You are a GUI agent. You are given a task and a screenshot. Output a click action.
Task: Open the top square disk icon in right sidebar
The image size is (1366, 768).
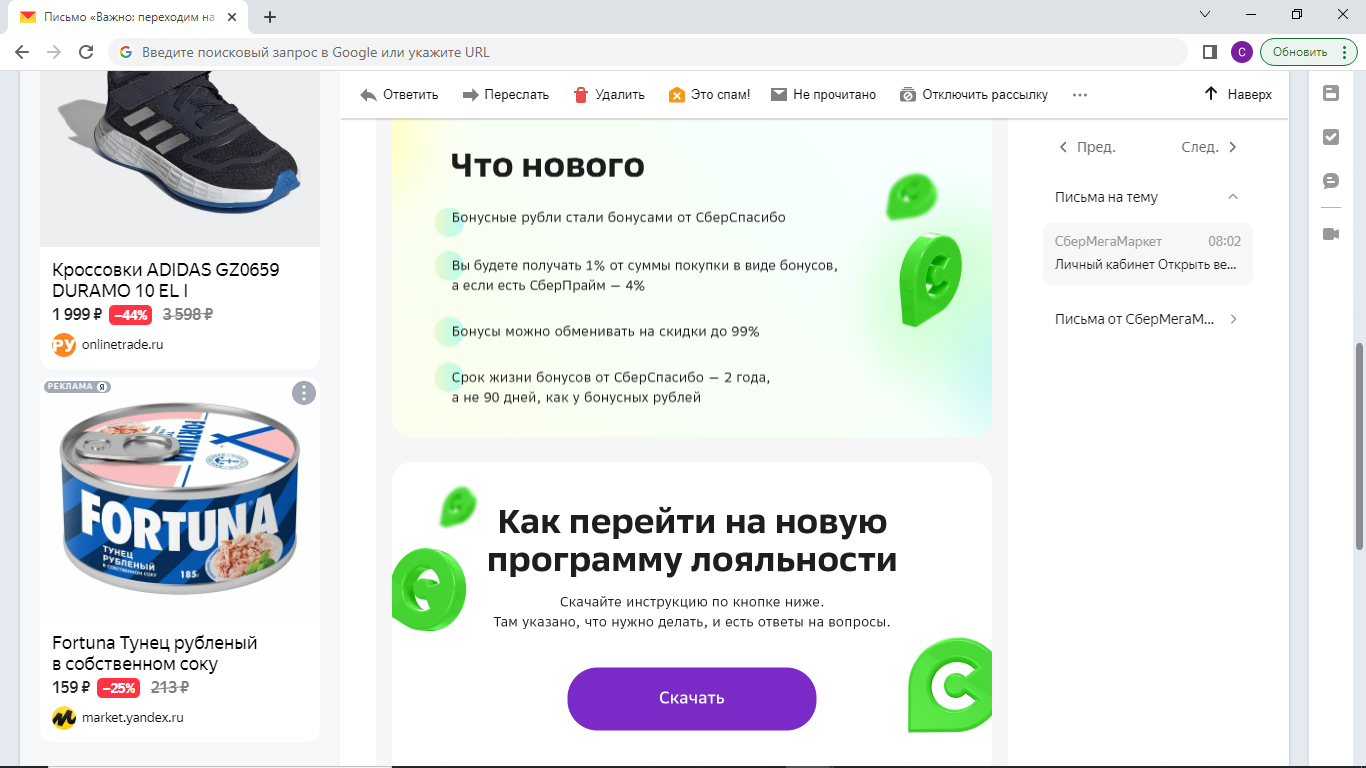[1331, 93]
